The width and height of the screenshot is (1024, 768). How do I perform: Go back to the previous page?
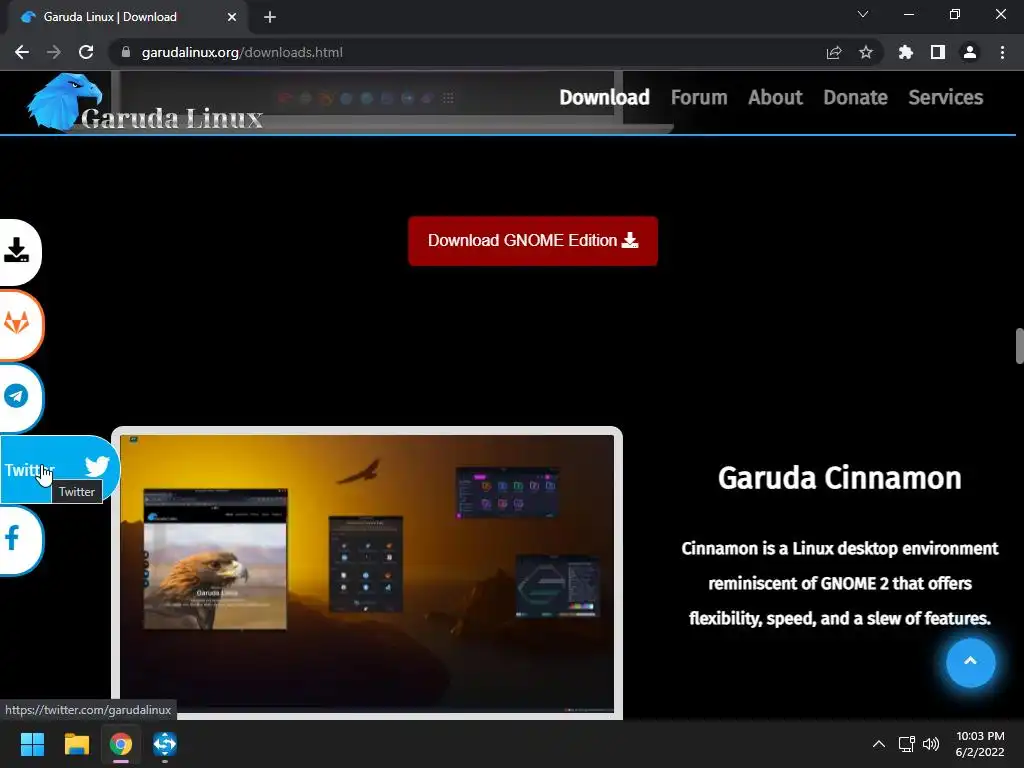click(x=22, y=52)
